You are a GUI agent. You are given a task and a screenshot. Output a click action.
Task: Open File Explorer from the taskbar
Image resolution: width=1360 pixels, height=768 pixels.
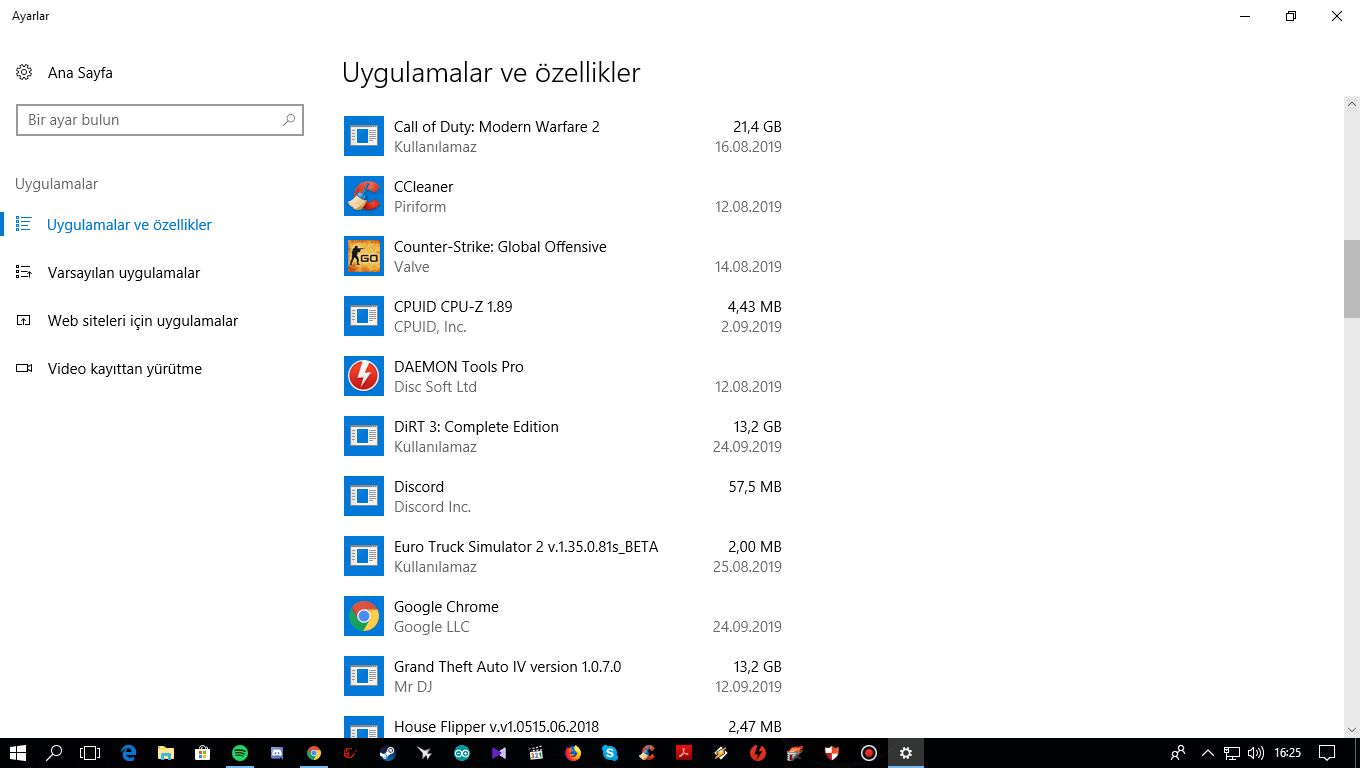point(165,753)
